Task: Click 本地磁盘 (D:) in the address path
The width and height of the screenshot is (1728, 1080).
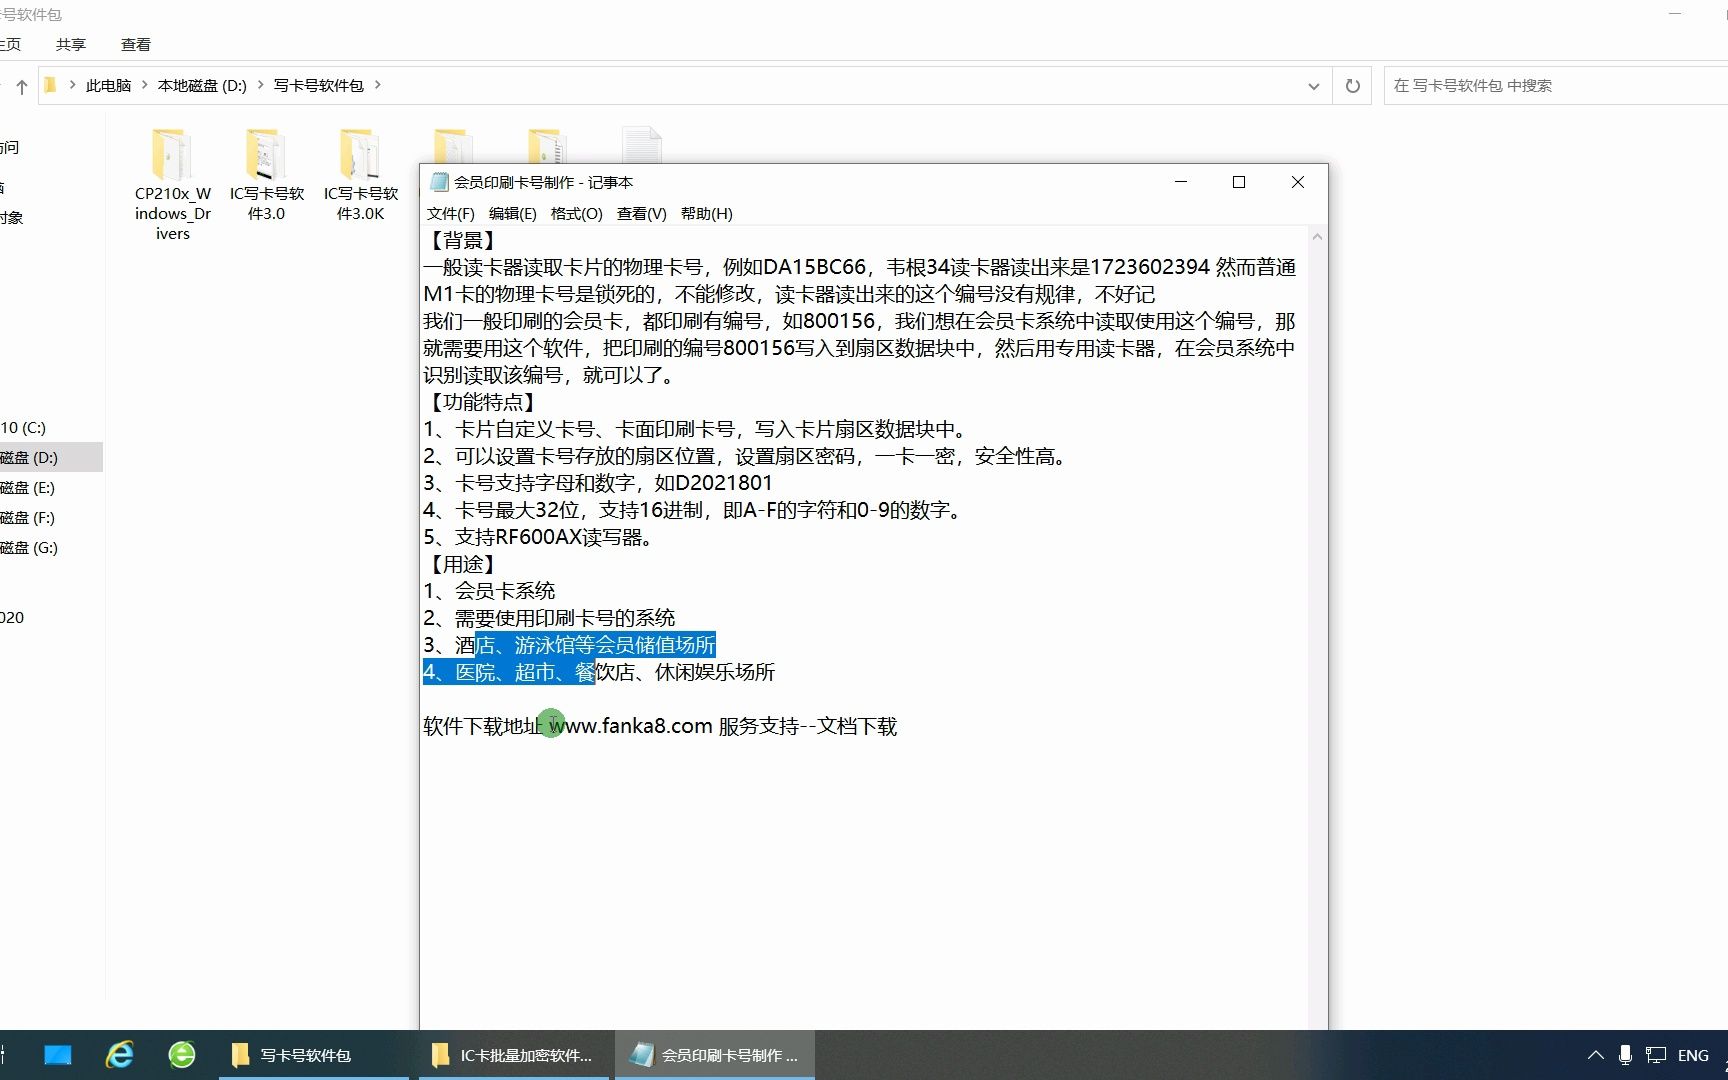Action: tap(202, 86)
